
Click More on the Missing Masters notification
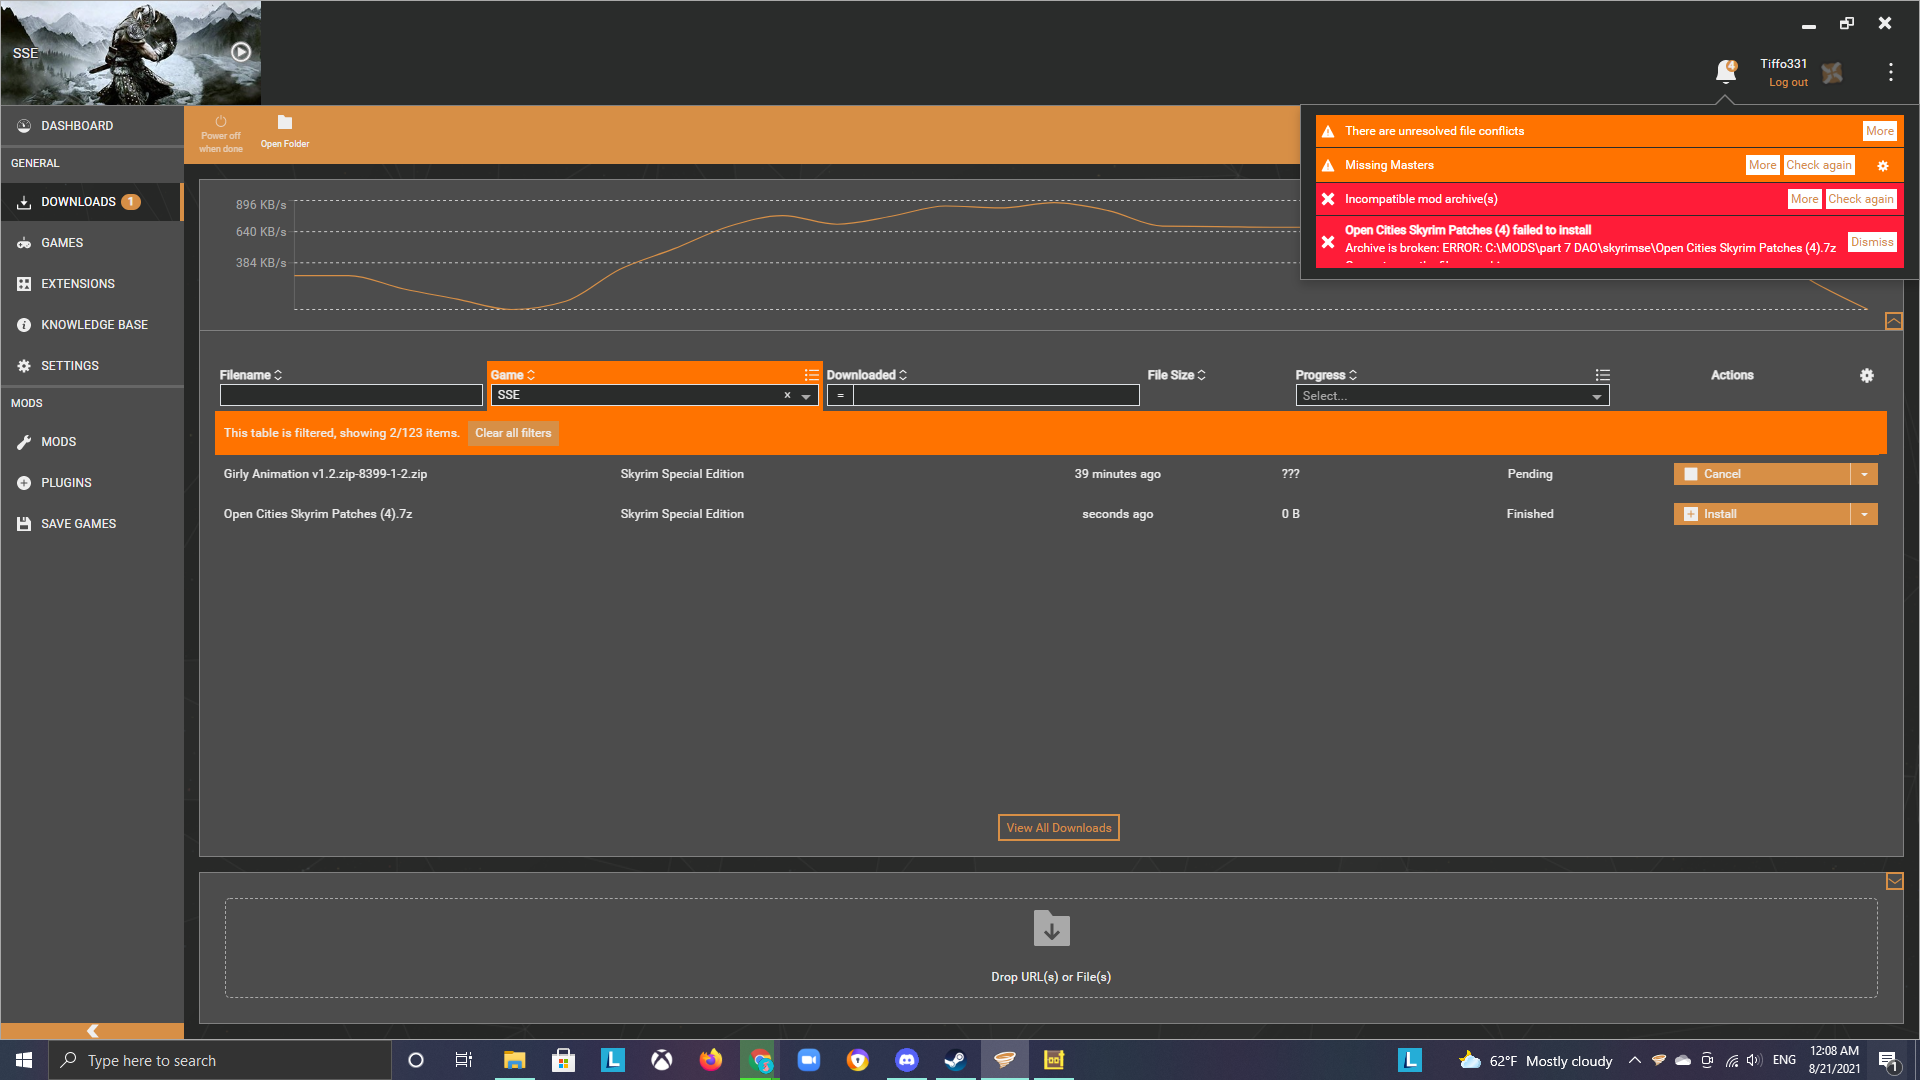1762,165
